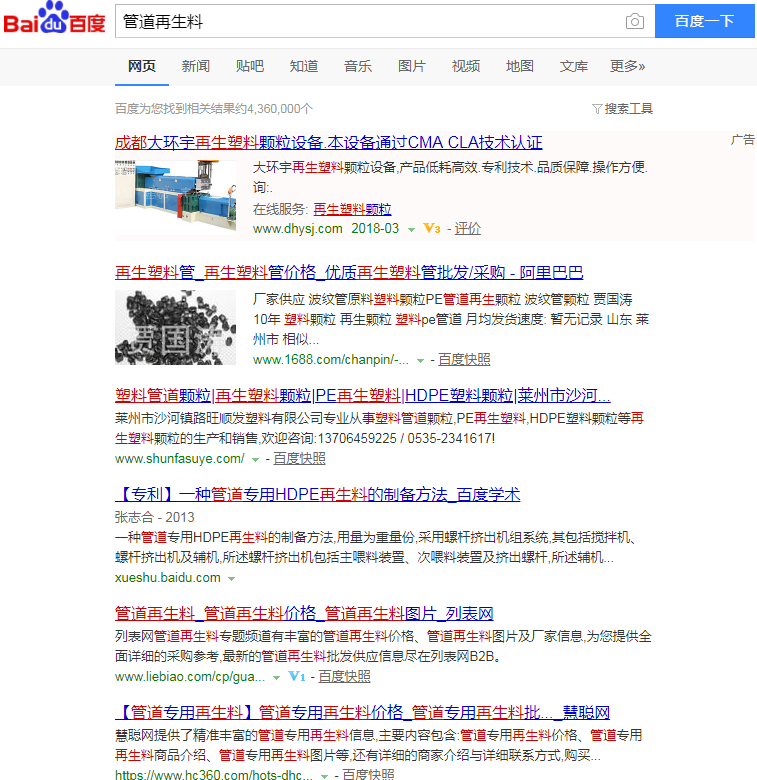The image size is (757, 780).
Task: Click the 广告 ad label
Action: pyautogui.click(x=742, y=140)
